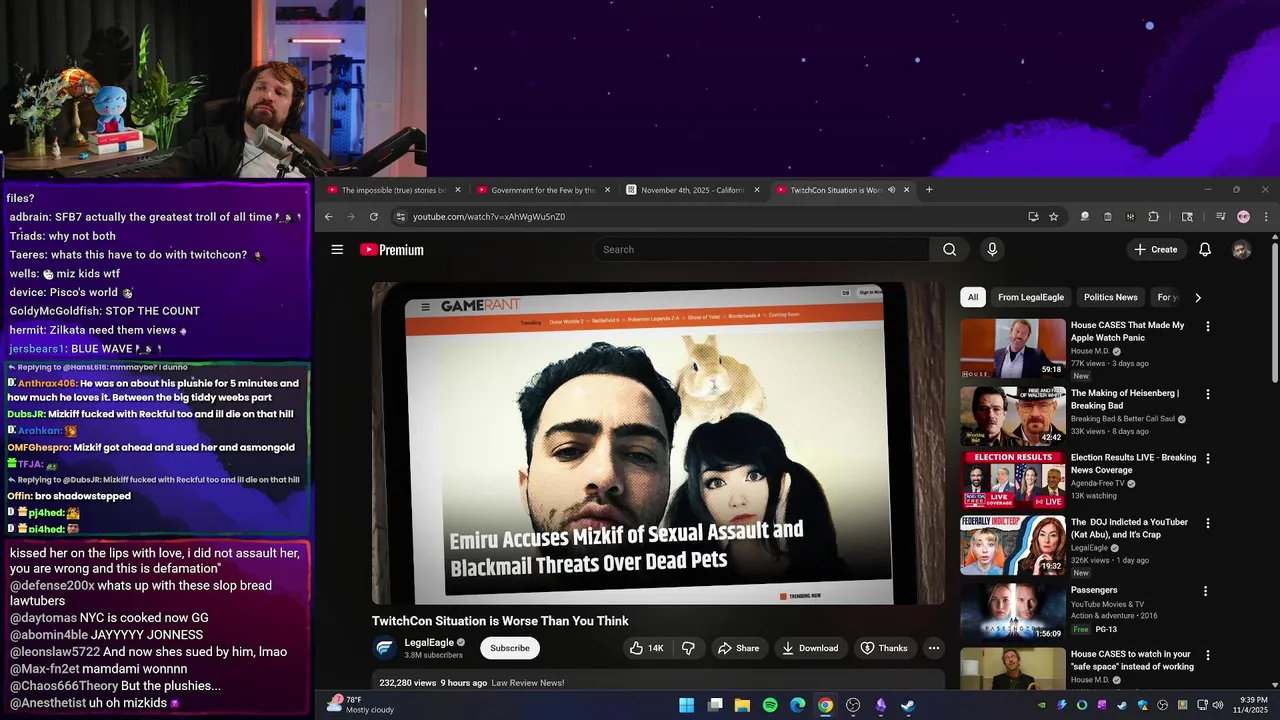Click the Create button

pos(1156,250)
